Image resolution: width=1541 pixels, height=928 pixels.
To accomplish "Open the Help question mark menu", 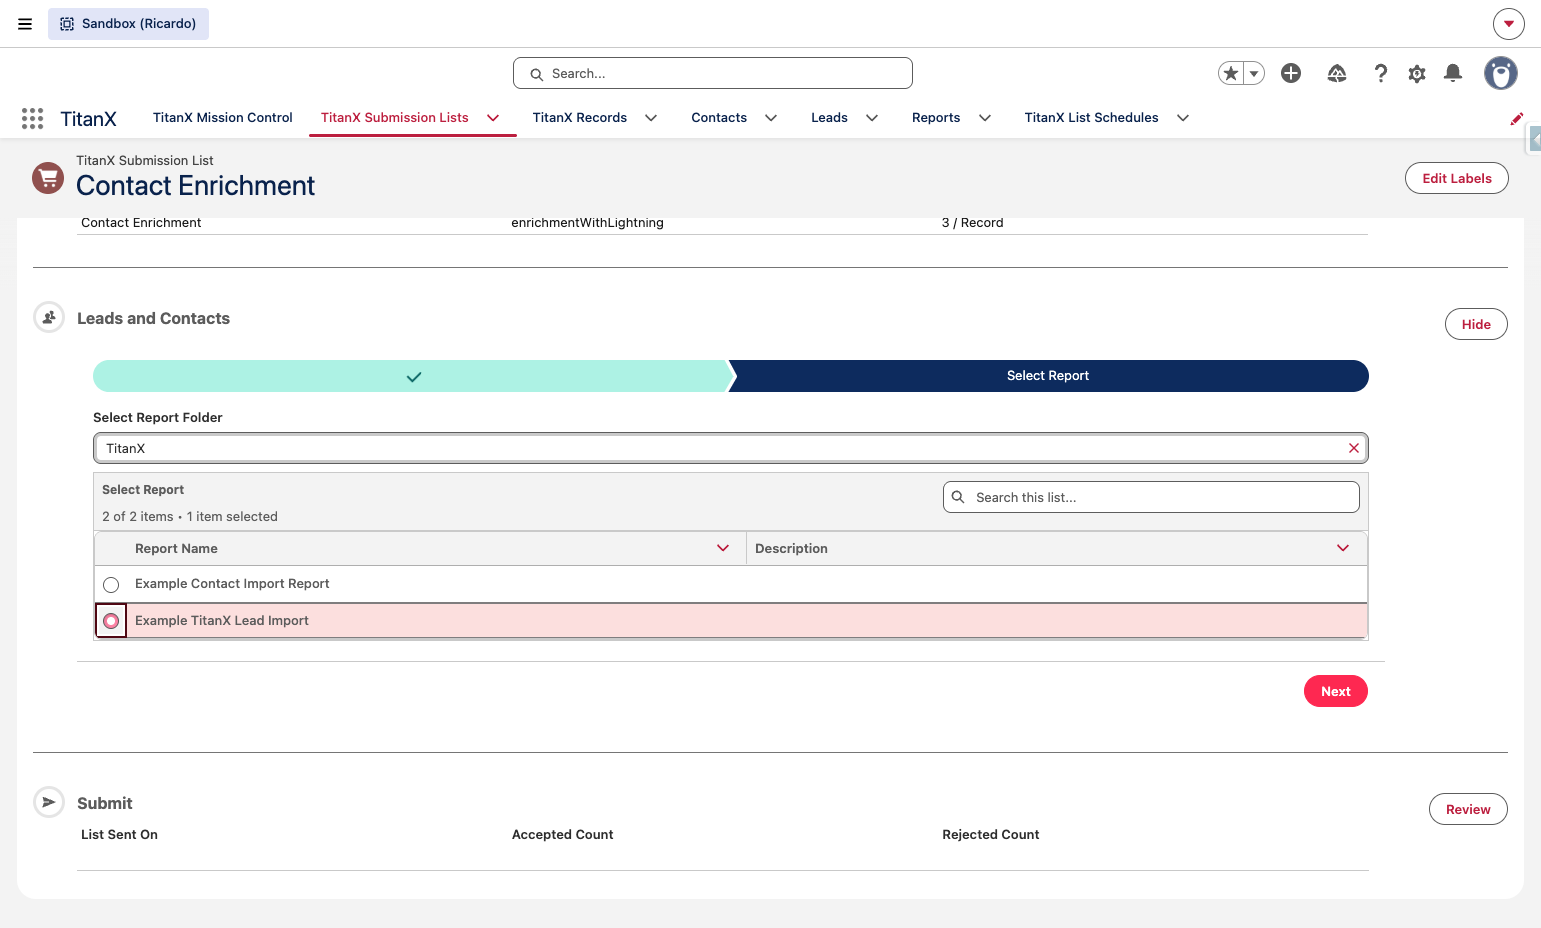I will 1381,73.
